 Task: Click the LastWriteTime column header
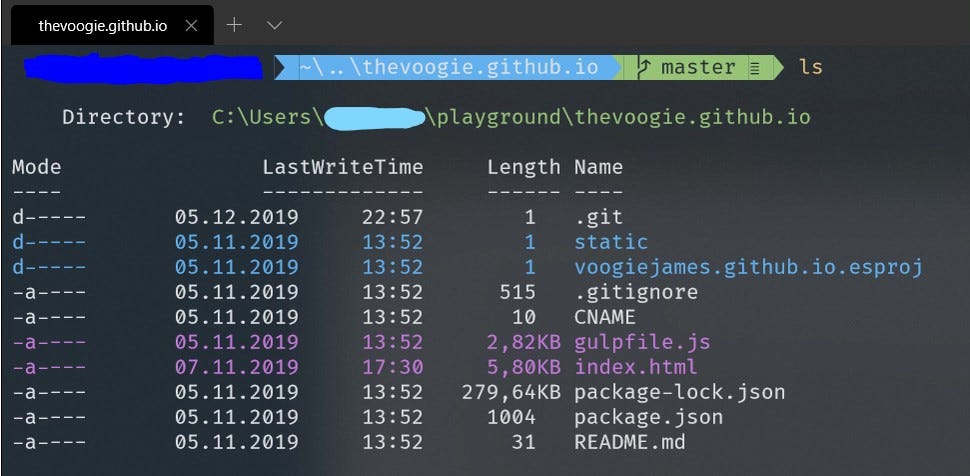pyautogui.click(x=343, y=167)
